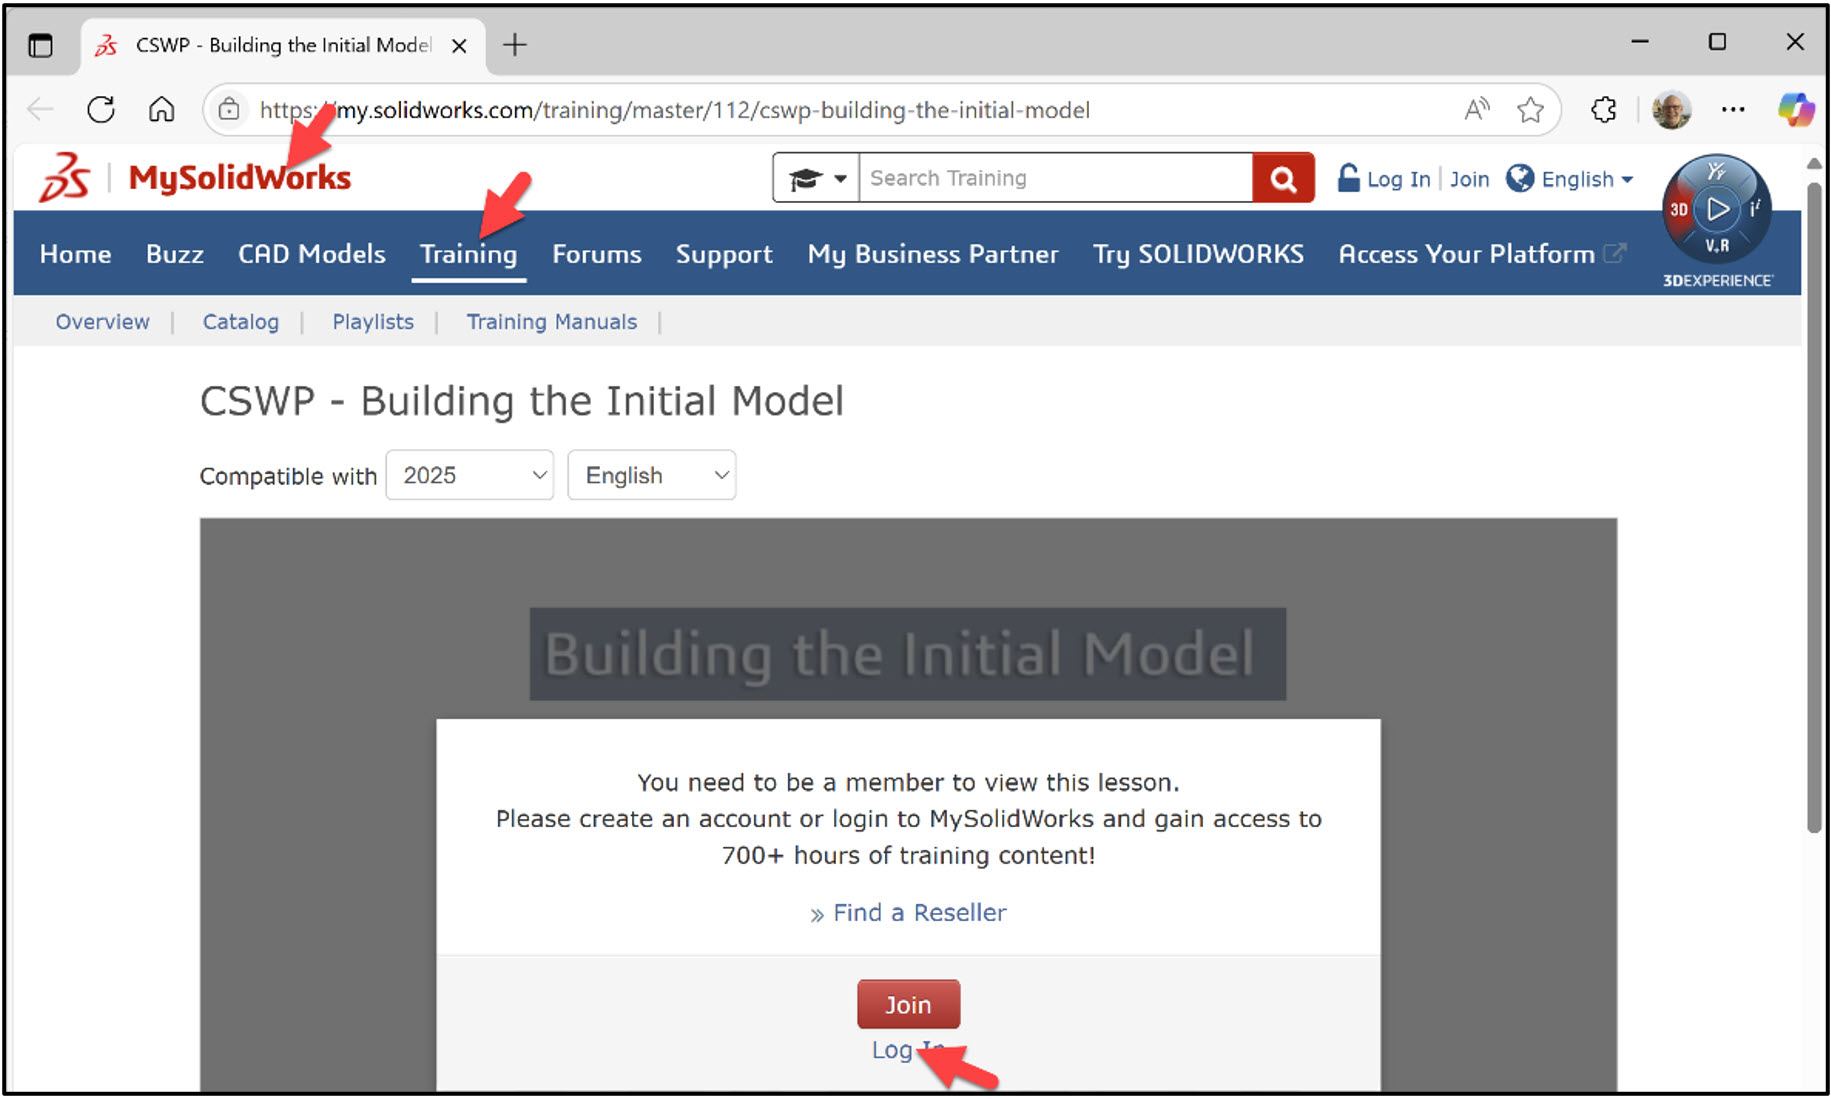Open the Overview sub-navigation link
Viewport: 1831px width, 1099px height.
[x=102, y=322]
